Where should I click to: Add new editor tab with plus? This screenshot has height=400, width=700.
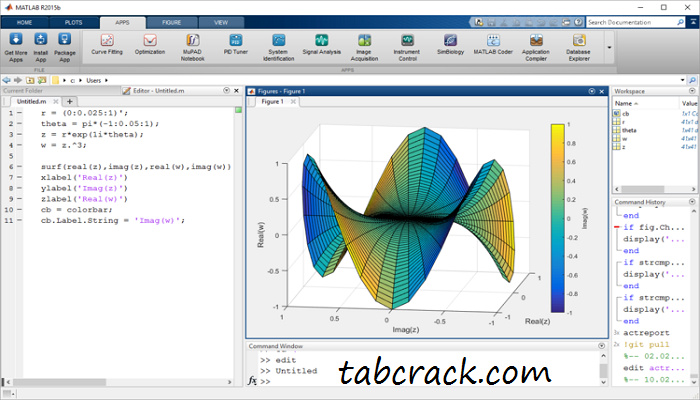click(x=70, y=101)
